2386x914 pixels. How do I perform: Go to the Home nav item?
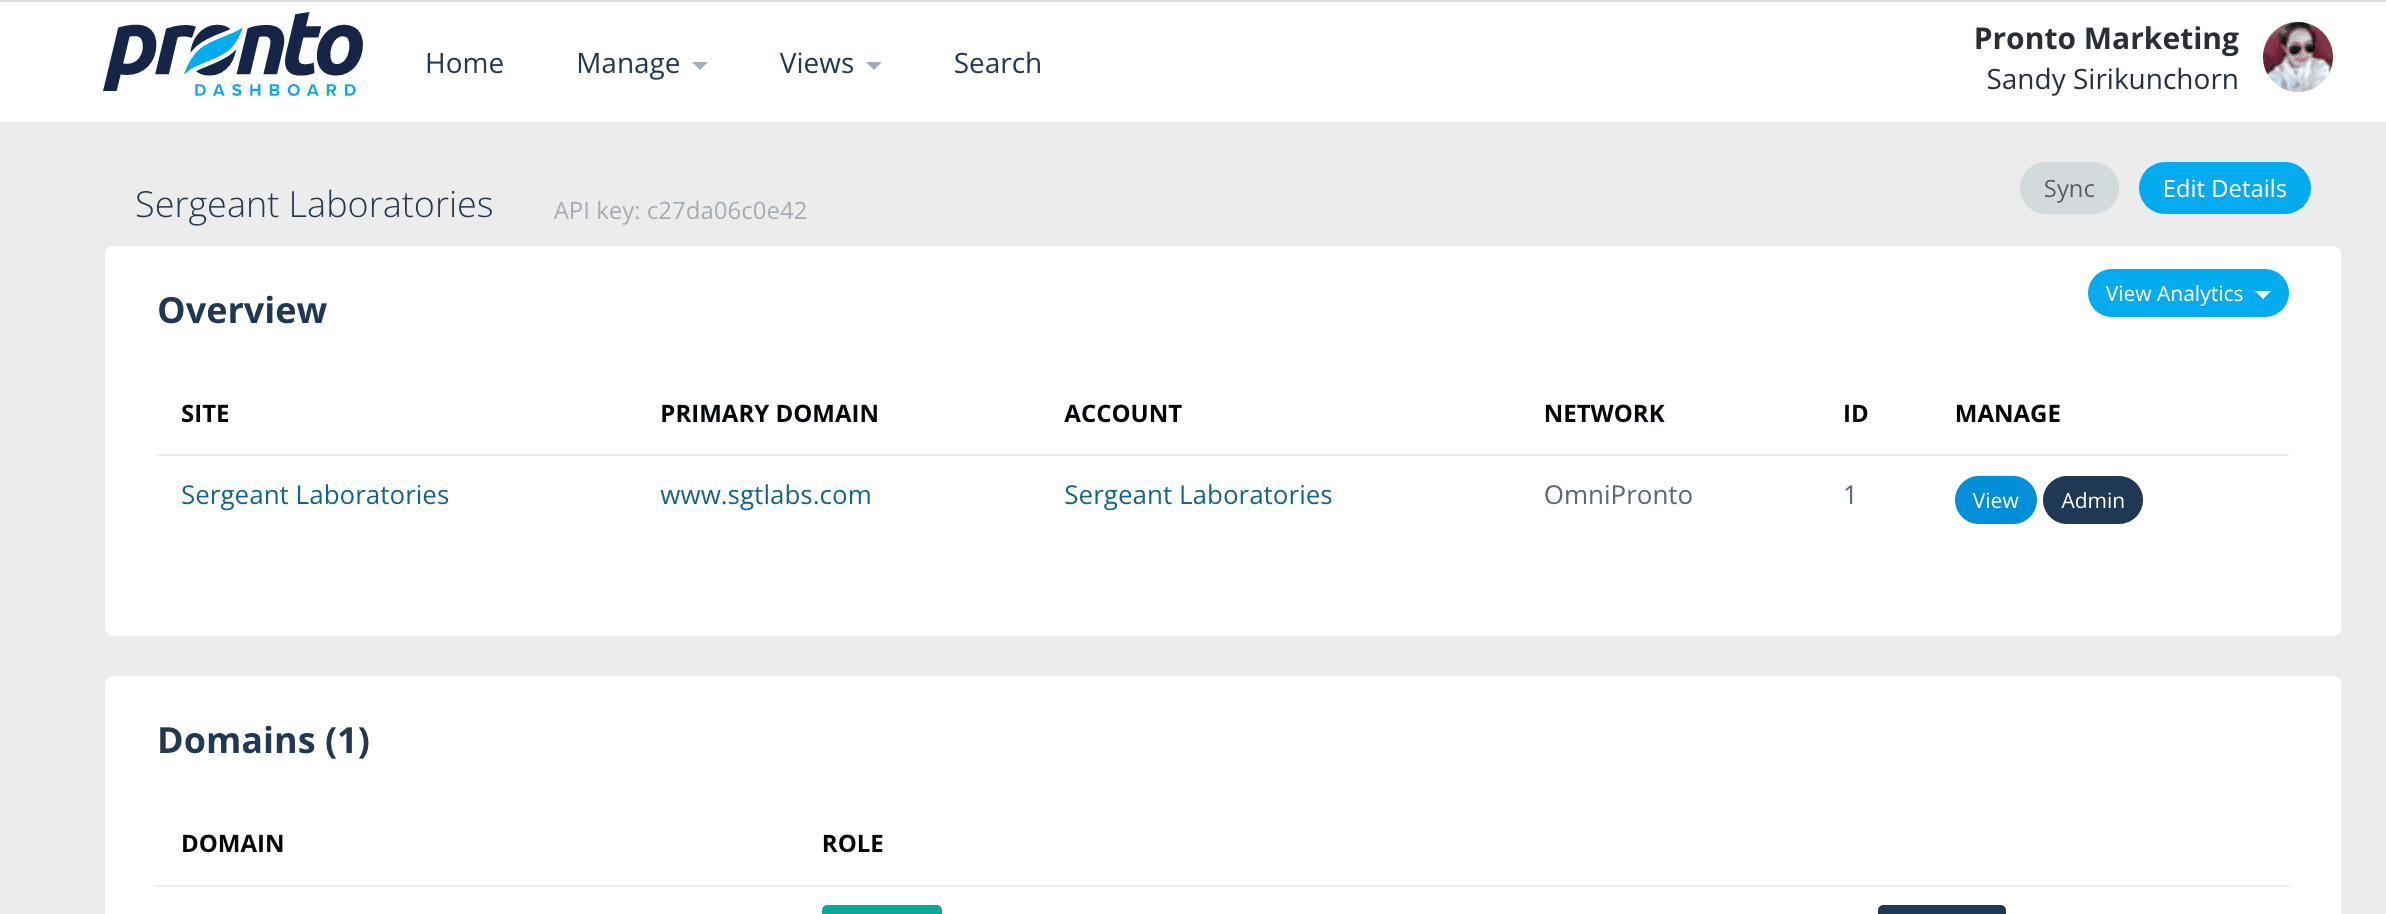pos(464,63)
